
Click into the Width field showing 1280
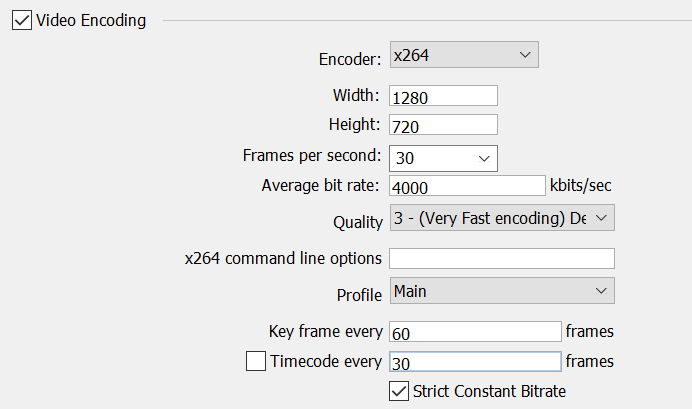pyautogui.click(x=444, y=96)
